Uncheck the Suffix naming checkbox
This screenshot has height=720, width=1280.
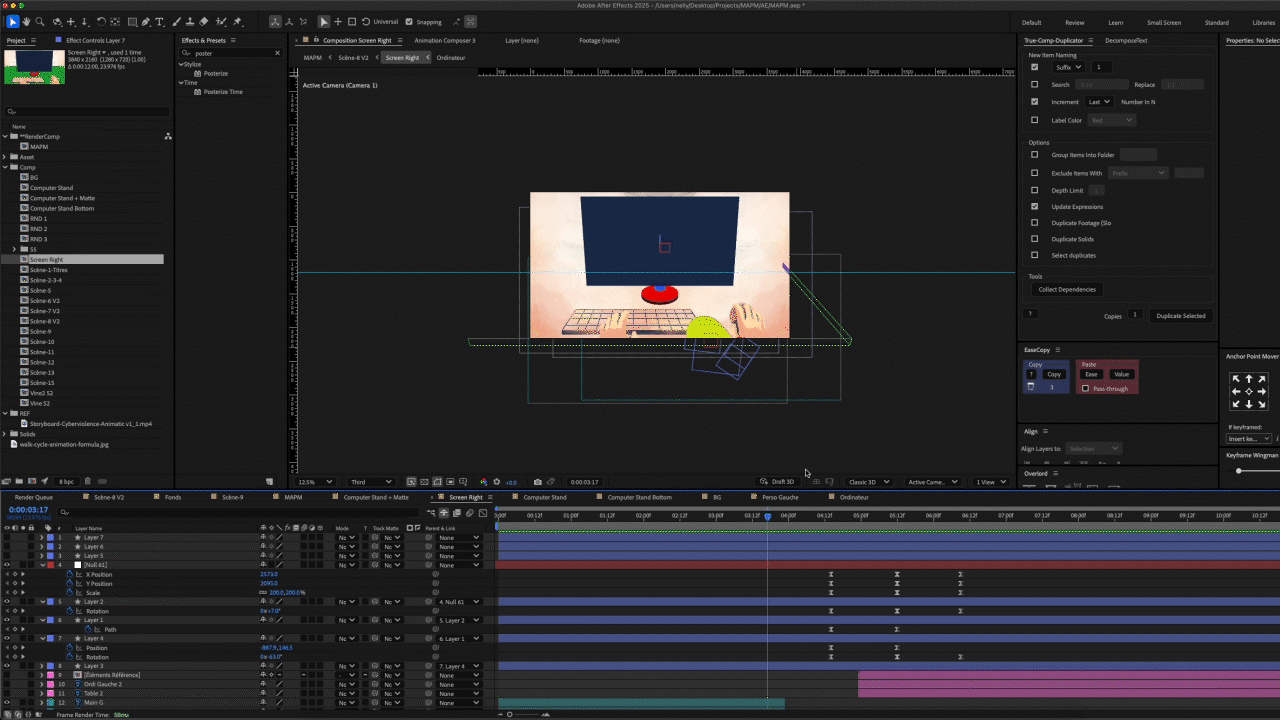1035,67
